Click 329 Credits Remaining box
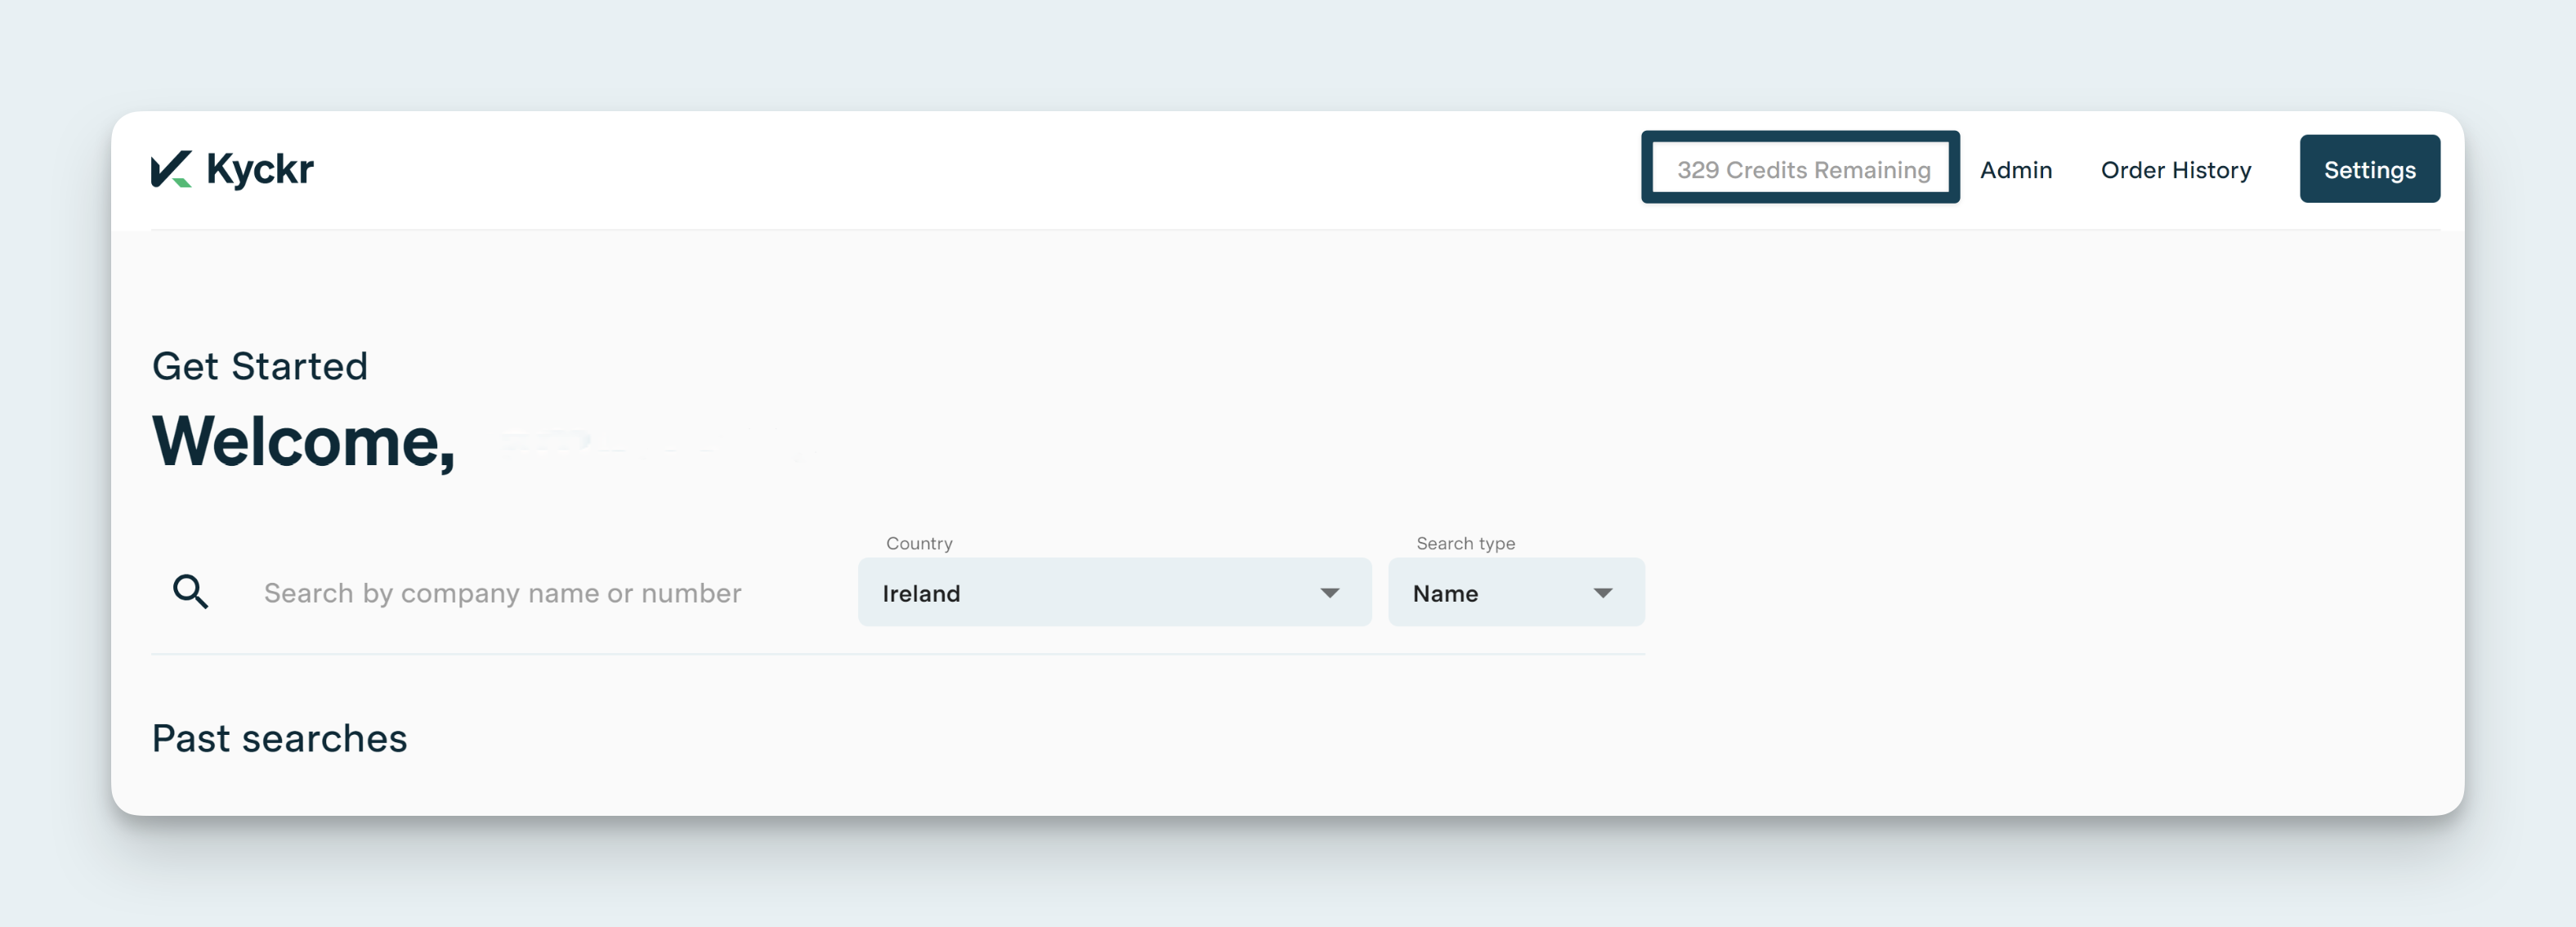The image size is (2576, 927). tap(1802, 169)
